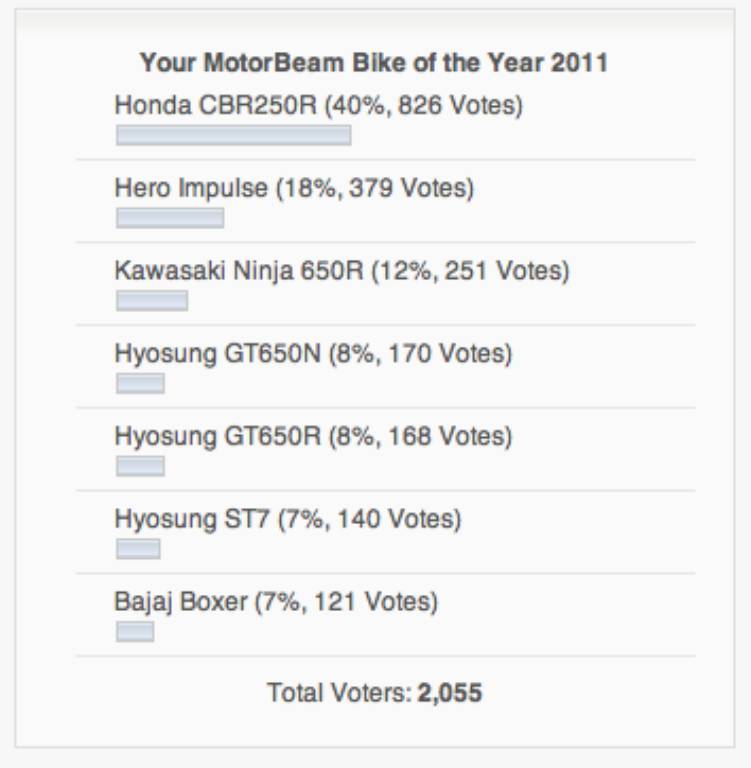Click the Bajaj Boxer result bar
This screenshot has width=751, height=768.
pos(135,631)
